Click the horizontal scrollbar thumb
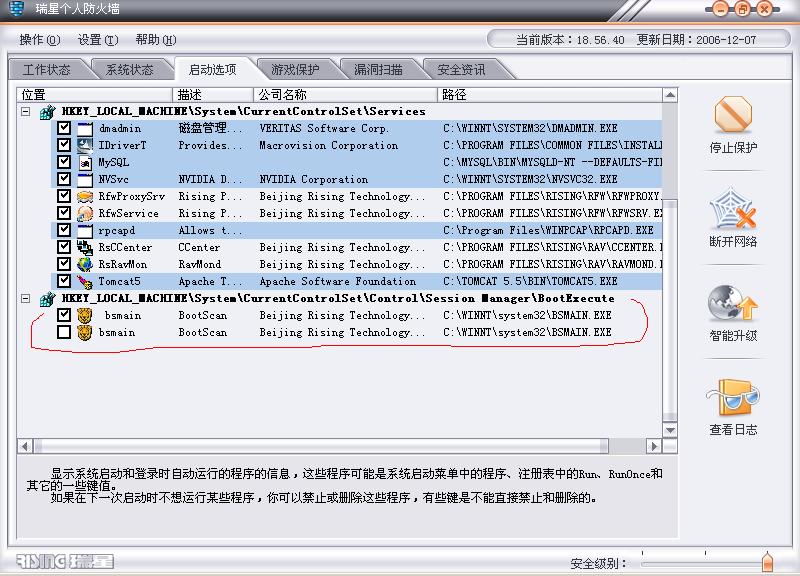The image size is (800, 576). (321, 447)
